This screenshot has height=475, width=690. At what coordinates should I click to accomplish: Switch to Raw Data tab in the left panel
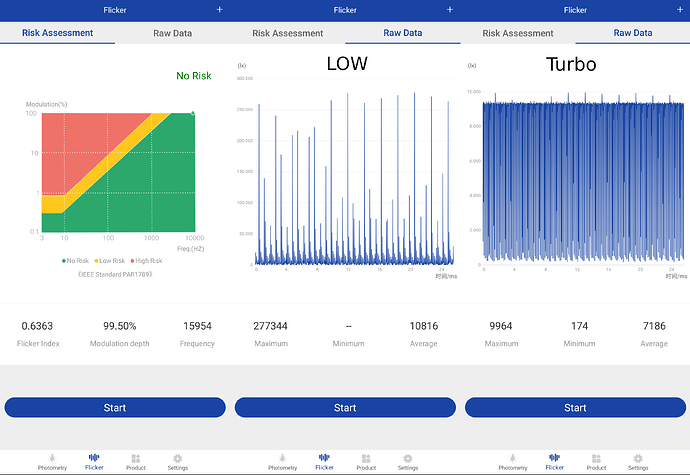tap(172, 33)
